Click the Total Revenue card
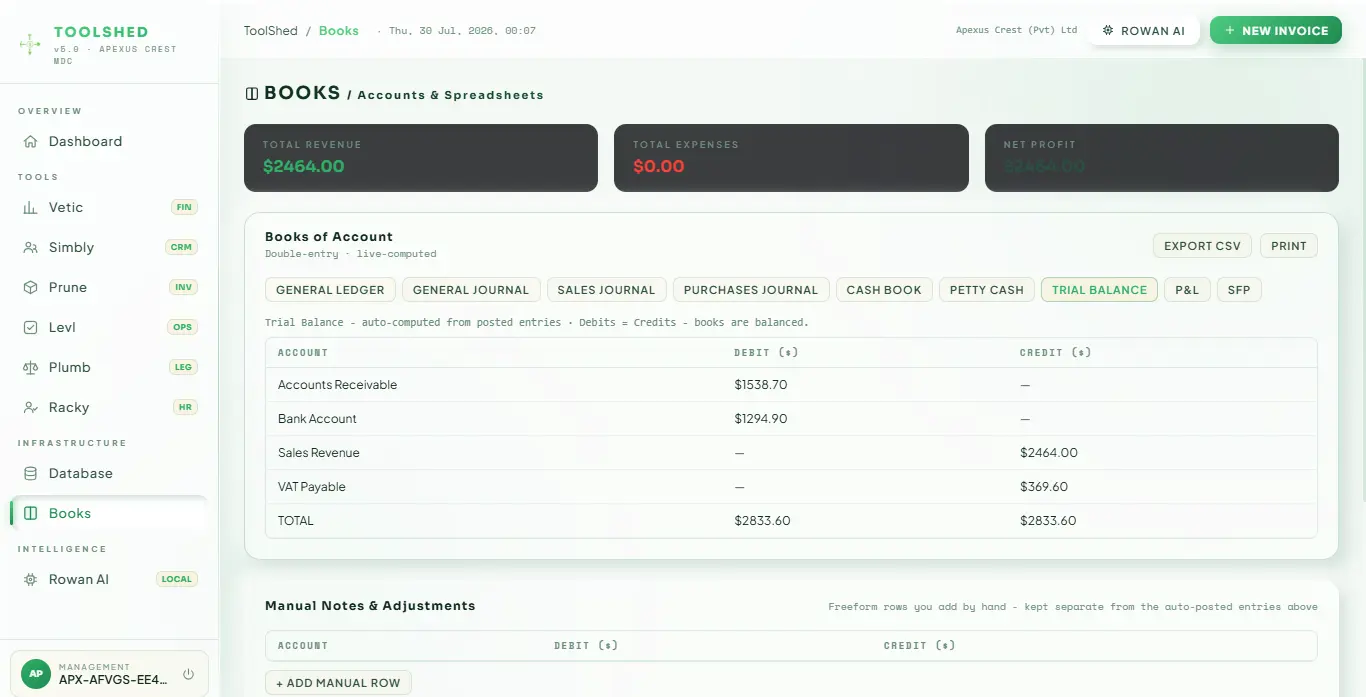 tap(421, 158)
